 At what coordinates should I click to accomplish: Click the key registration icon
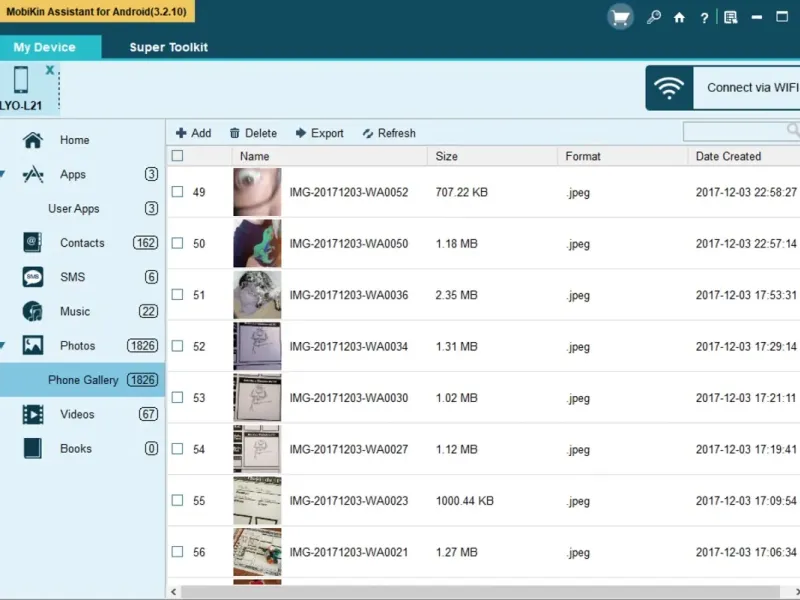click(654, 17)
